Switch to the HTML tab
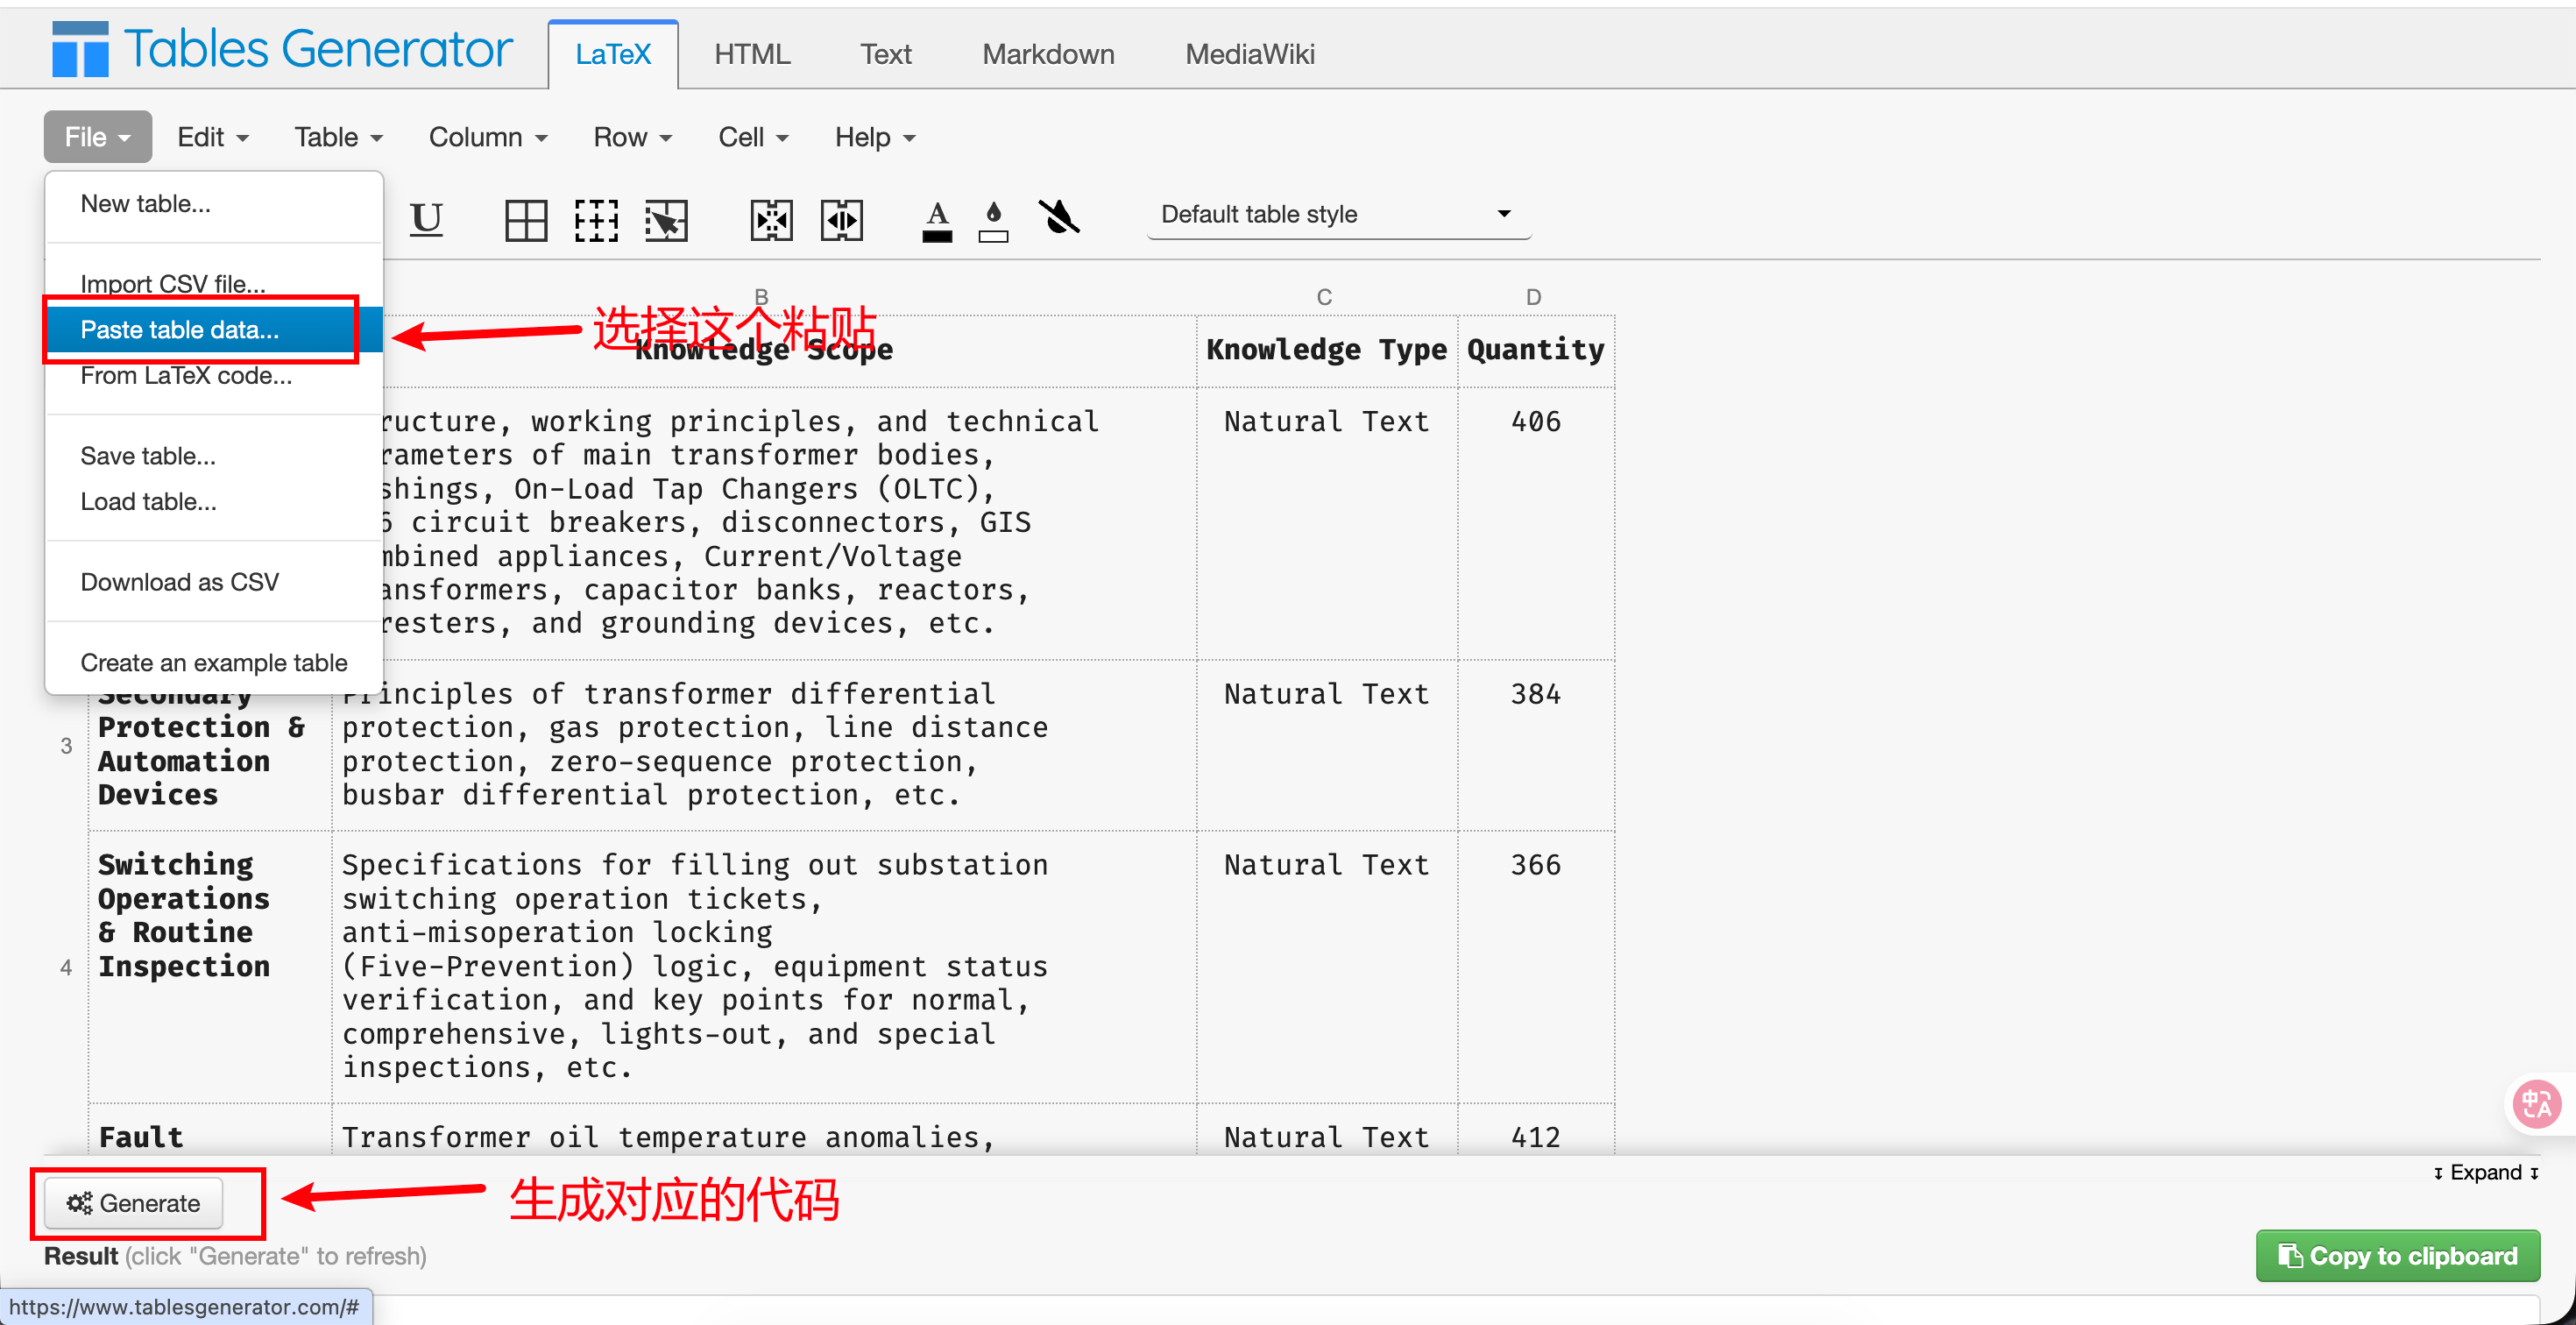The image size is (2576, 1325). (752, 54)
